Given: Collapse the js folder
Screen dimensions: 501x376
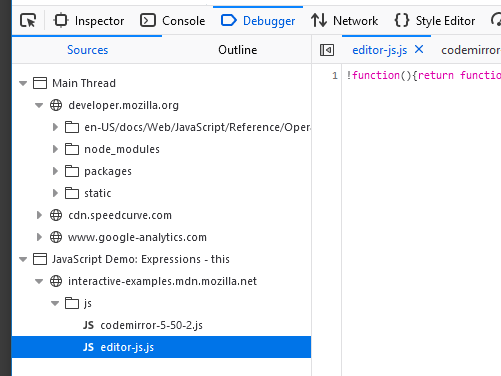Looking at the screenshot, I should tap(55, 303).
